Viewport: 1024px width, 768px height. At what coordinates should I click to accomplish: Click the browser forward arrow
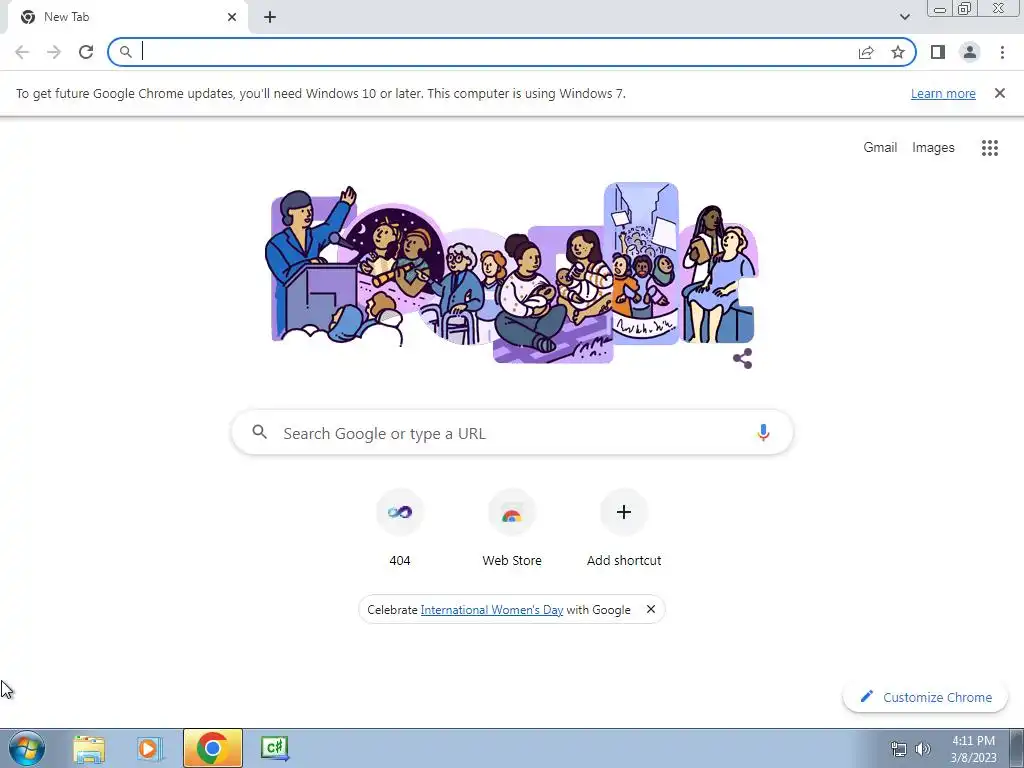point(54,52)
